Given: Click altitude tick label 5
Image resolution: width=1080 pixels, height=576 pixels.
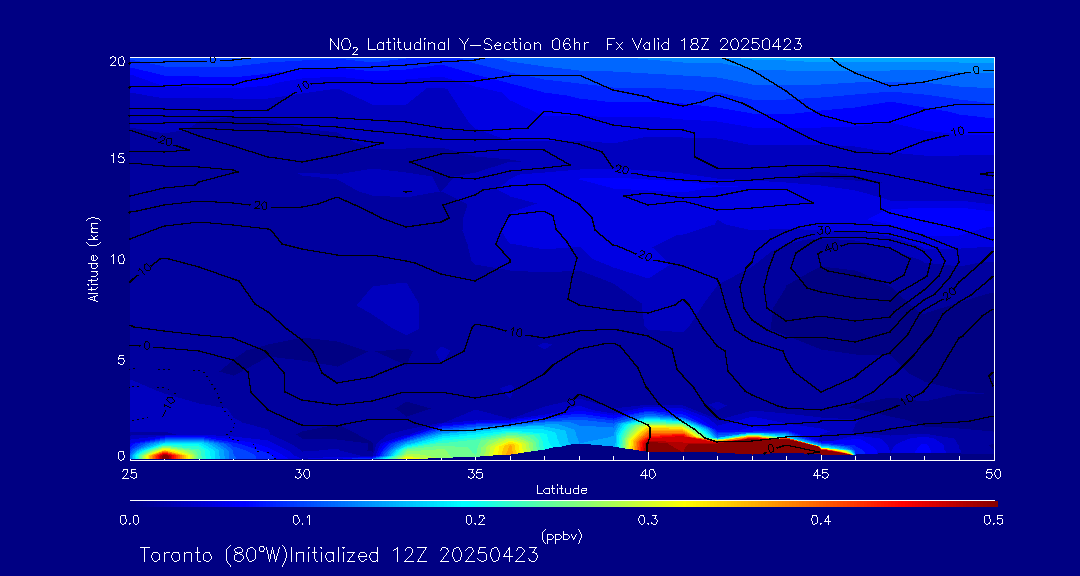Looking at the screenshot, I should (x=121, y=360).
